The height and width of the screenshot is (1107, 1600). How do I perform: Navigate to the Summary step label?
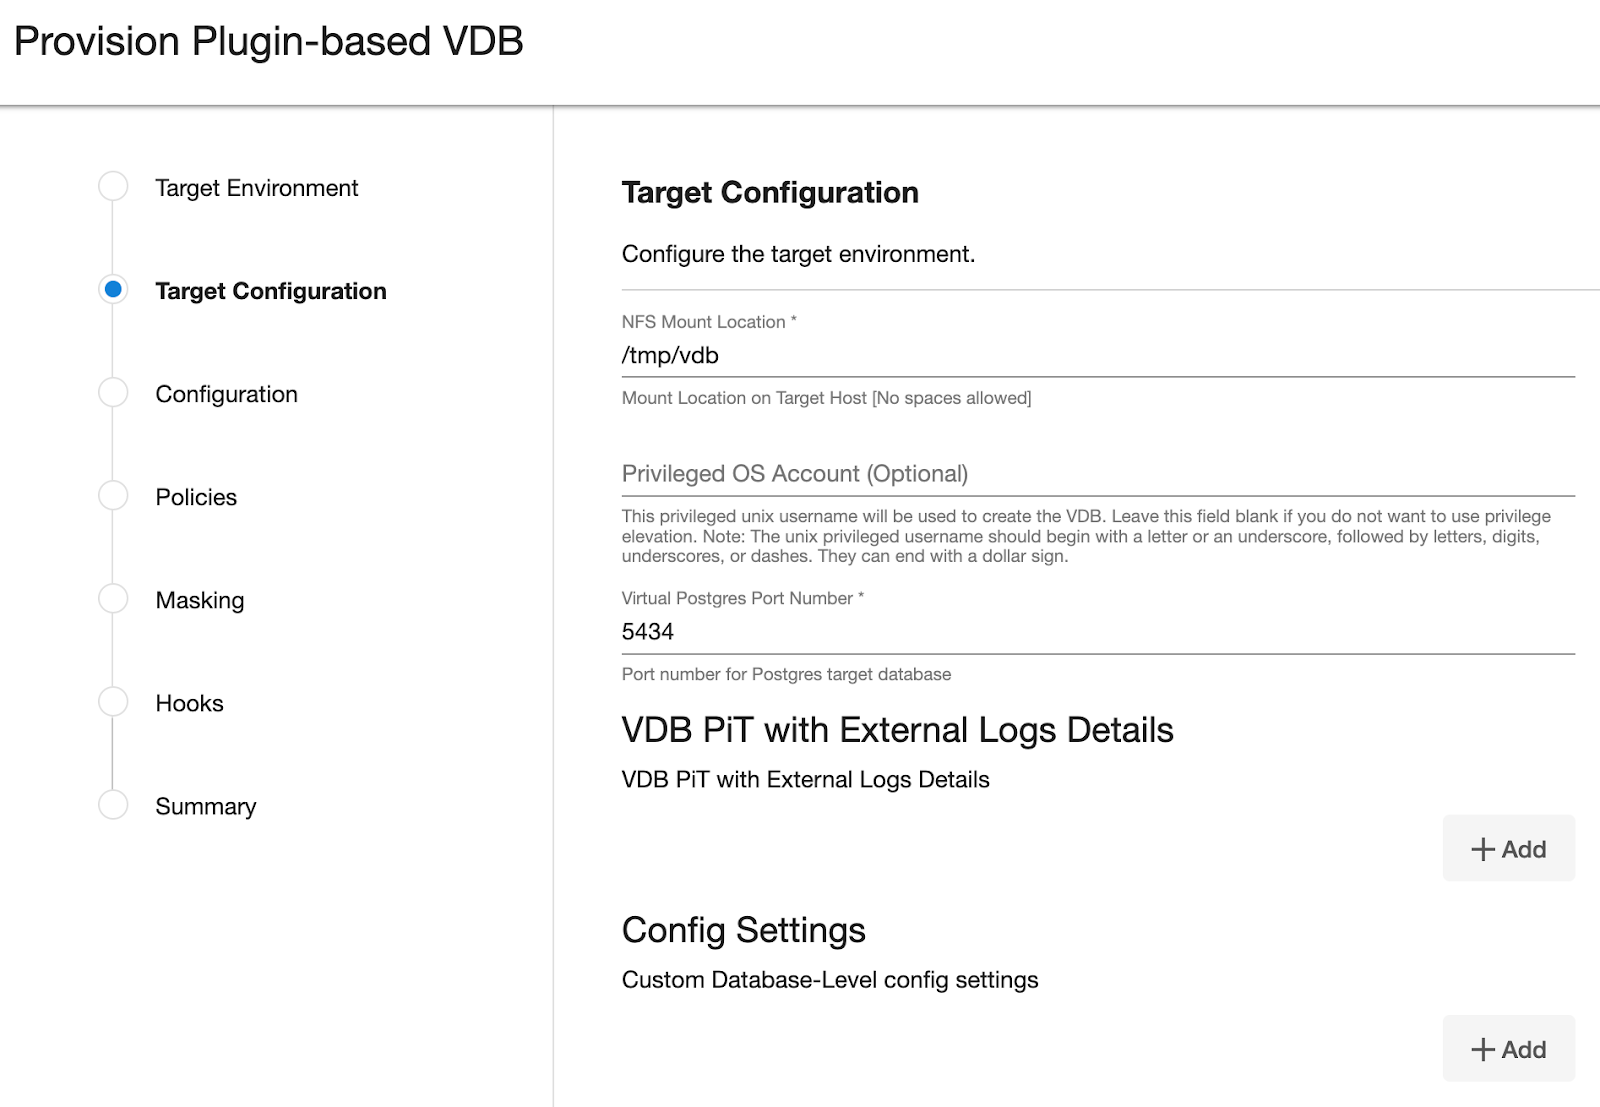(206, 806)
